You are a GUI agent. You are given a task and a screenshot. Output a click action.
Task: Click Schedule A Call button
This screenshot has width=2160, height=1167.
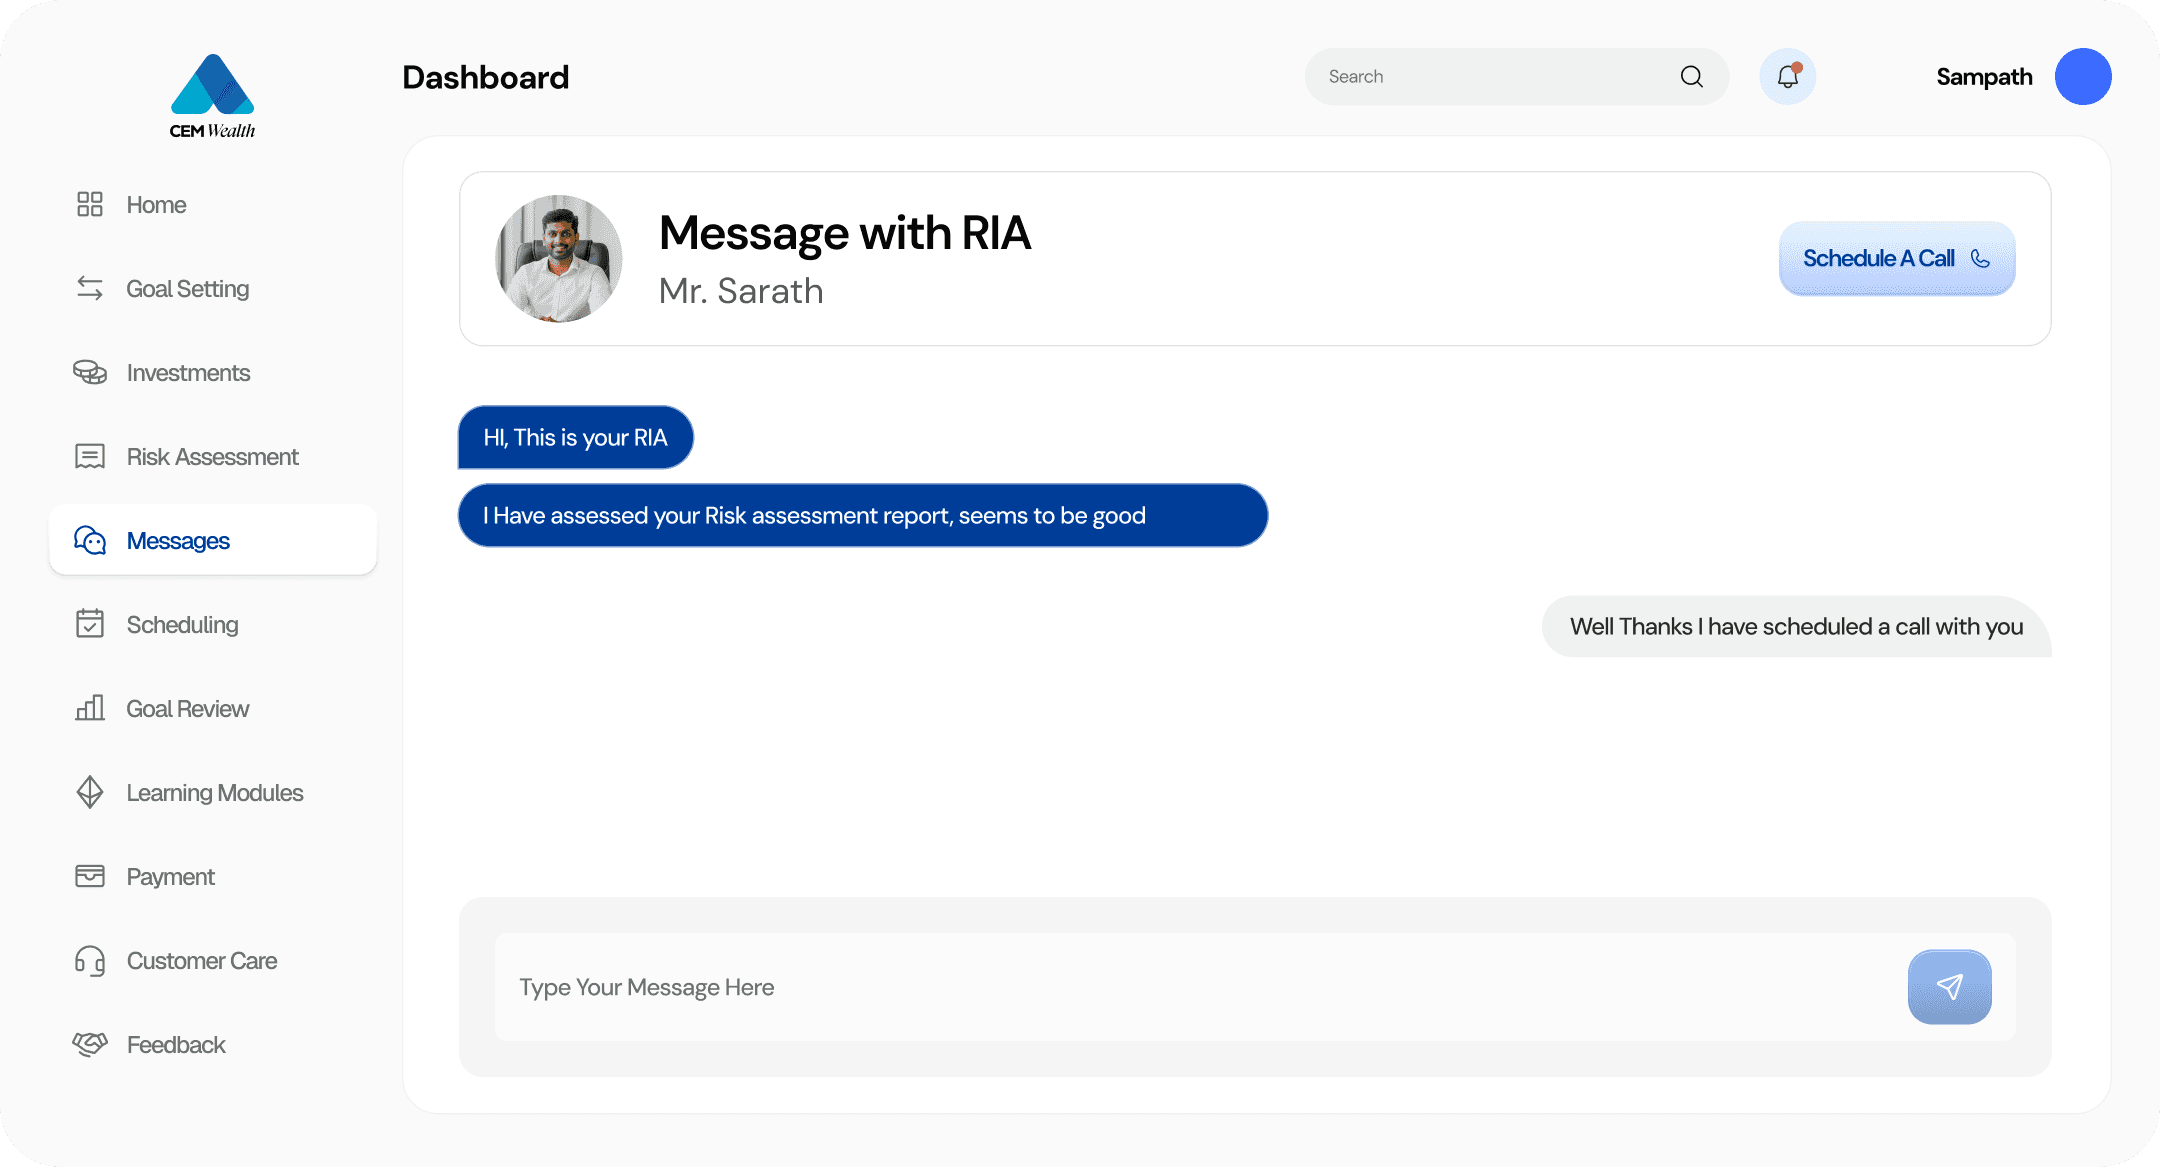click(x=1896, y=258)
